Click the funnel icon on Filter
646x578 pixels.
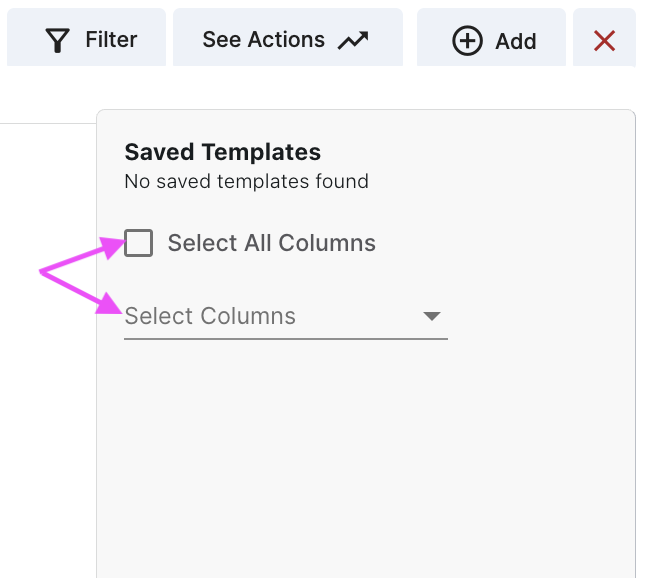click(x=59, y=40)
